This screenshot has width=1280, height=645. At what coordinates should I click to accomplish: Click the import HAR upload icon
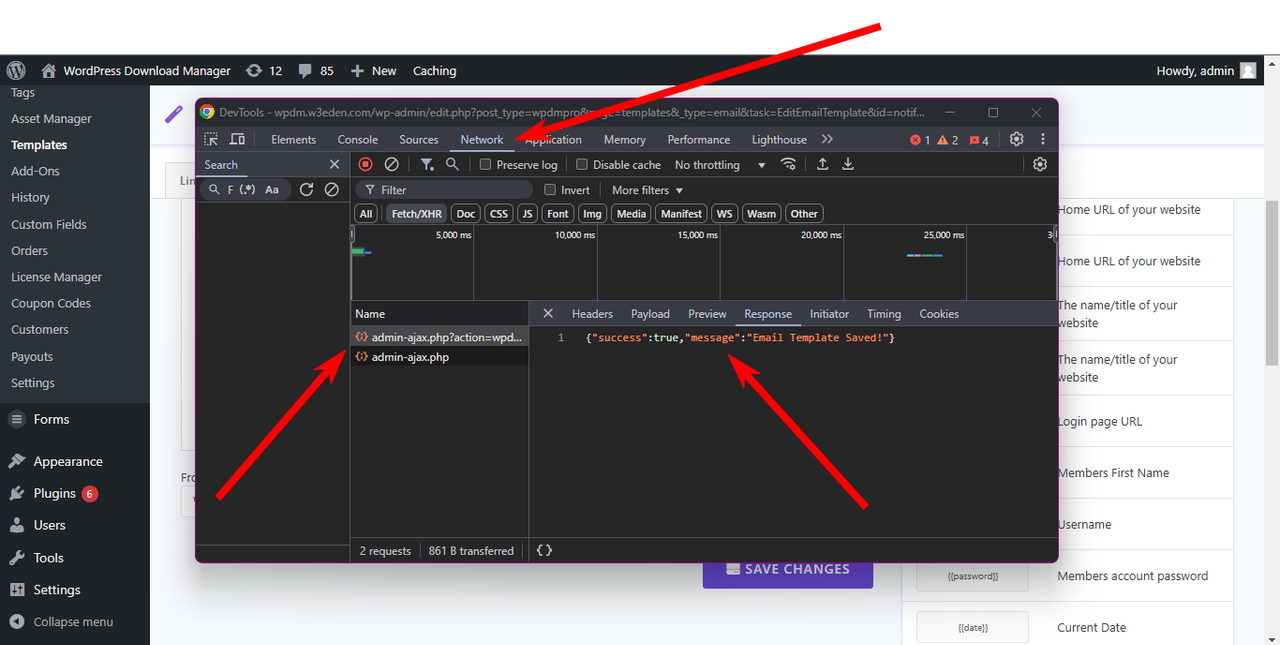click(x=823, y=164)
